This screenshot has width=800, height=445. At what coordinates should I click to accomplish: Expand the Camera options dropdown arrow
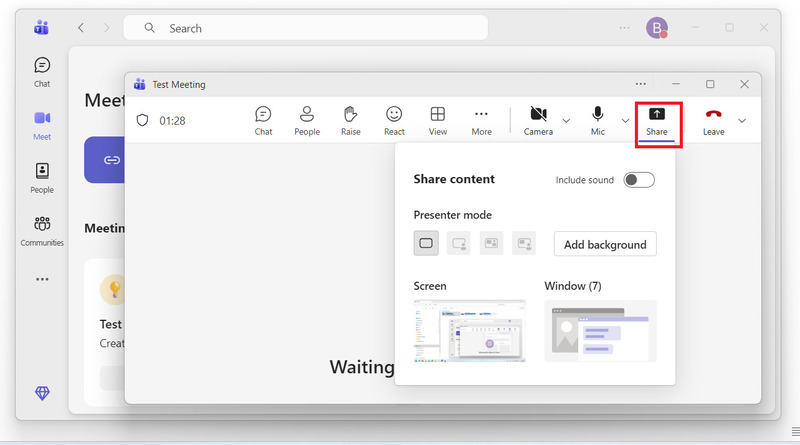[566, 121]
